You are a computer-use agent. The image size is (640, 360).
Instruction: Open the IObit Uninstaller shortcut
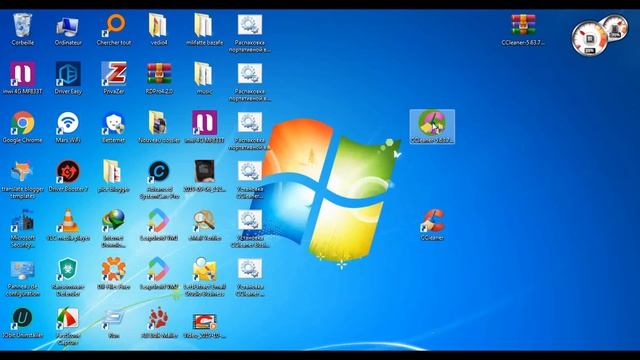point(22,323)
